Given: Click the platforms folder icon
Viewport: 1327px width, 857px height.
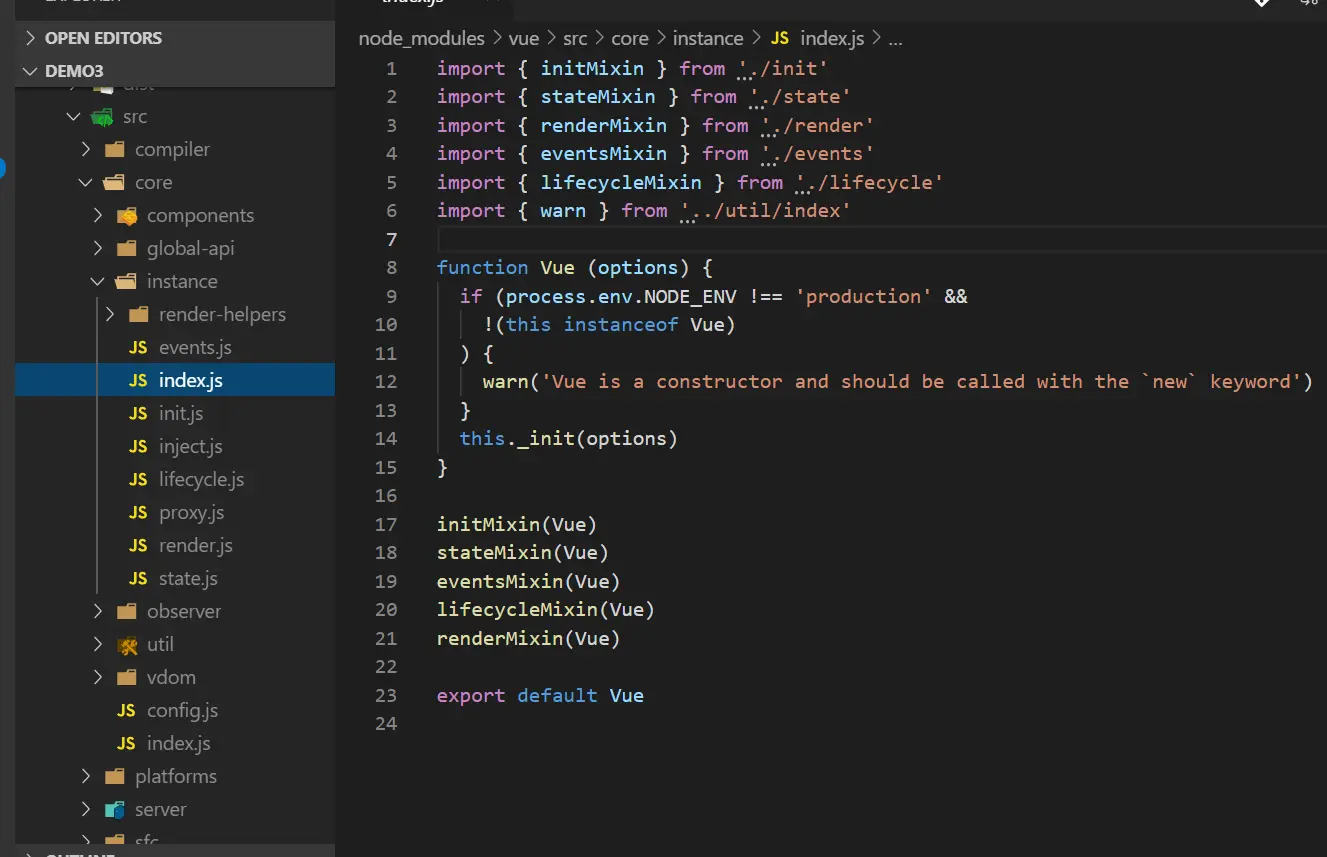Looking at the screenshot, I should click(x=115, y=777).
